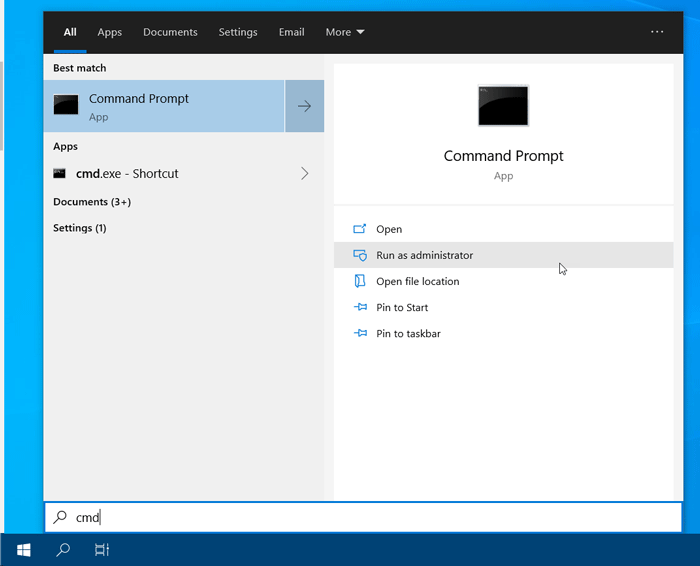Choose Open file location
This screenshot has width=700, height=566.
coord(504,281)
